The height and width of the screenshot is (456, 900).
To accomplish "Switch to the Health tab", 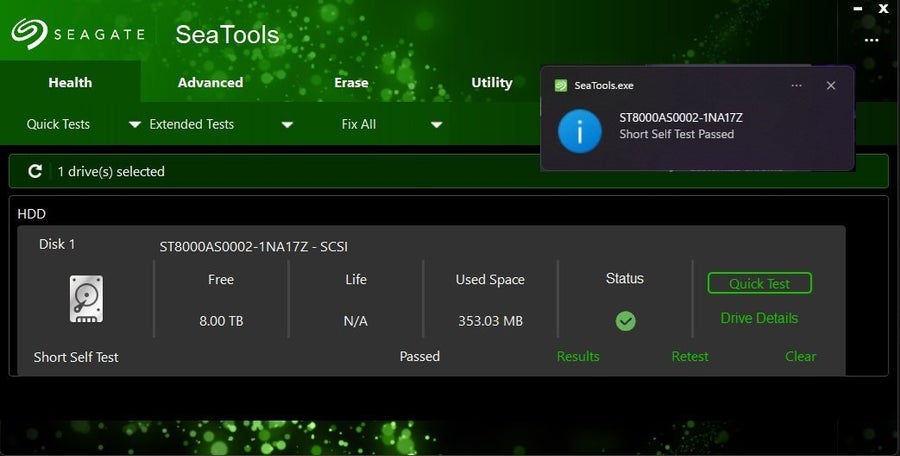I will click(x=70, y=83).
